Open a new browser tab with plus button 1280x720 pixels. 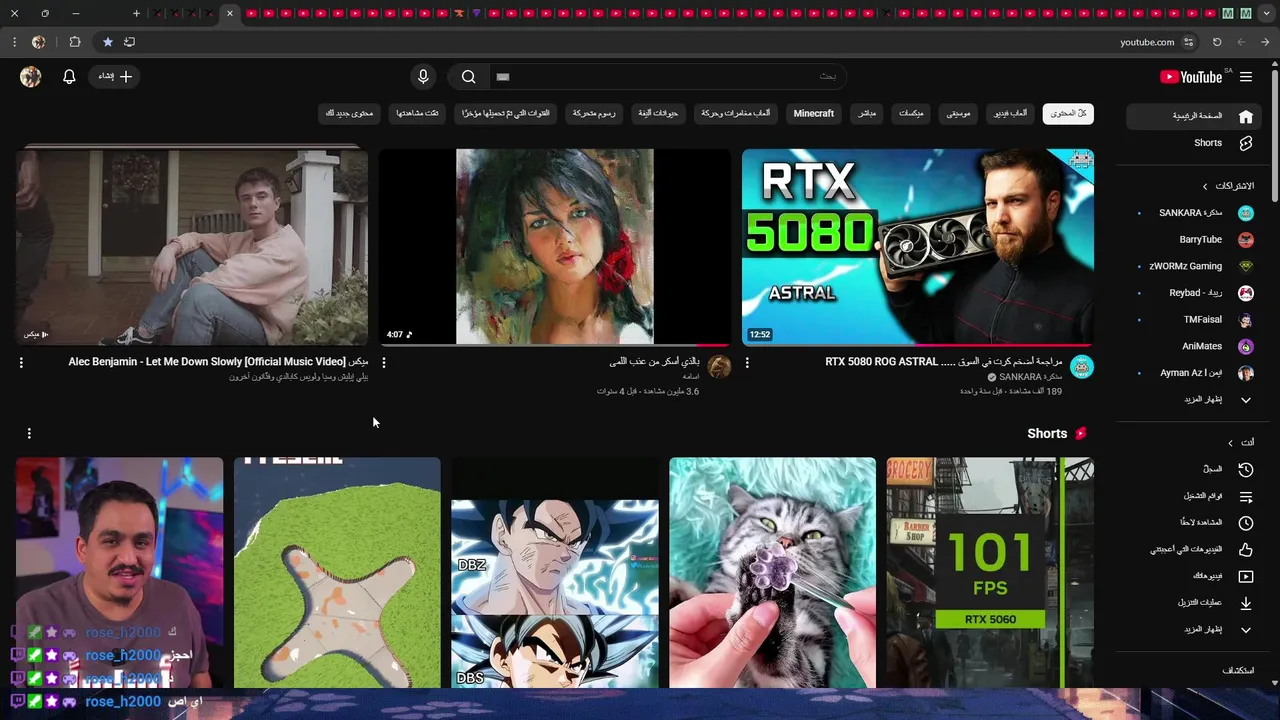[x=136, y=13]
